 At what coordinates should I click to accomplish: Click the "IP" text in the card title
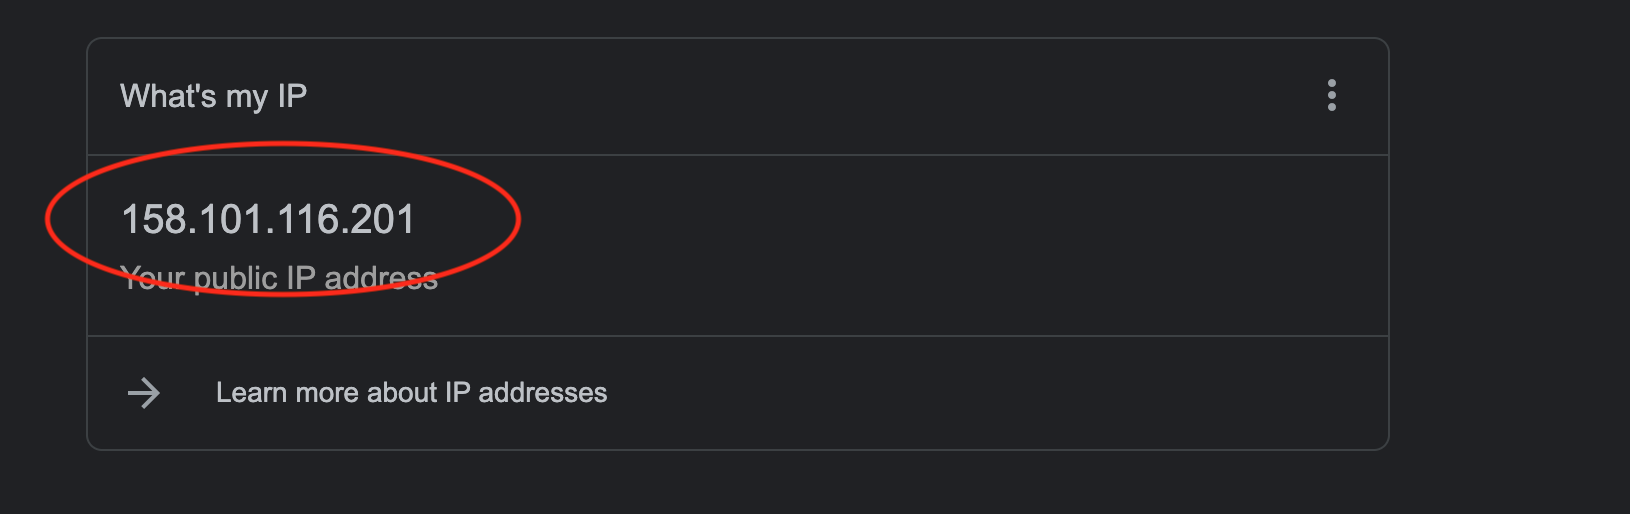tap(292, 96)
